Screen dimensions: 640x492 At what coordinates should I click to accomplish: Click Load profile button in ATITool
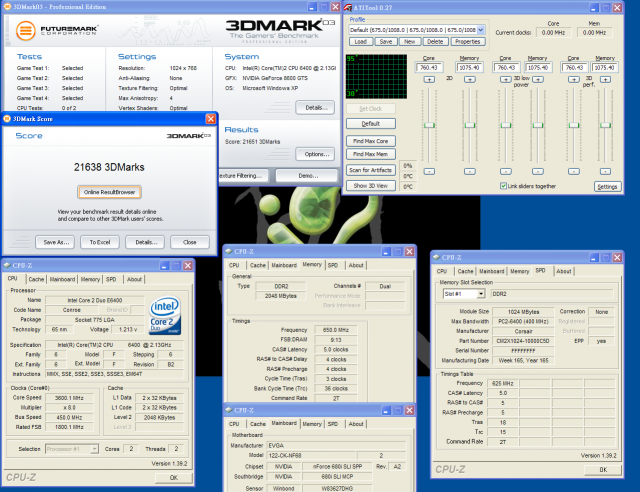pos(360,42)
